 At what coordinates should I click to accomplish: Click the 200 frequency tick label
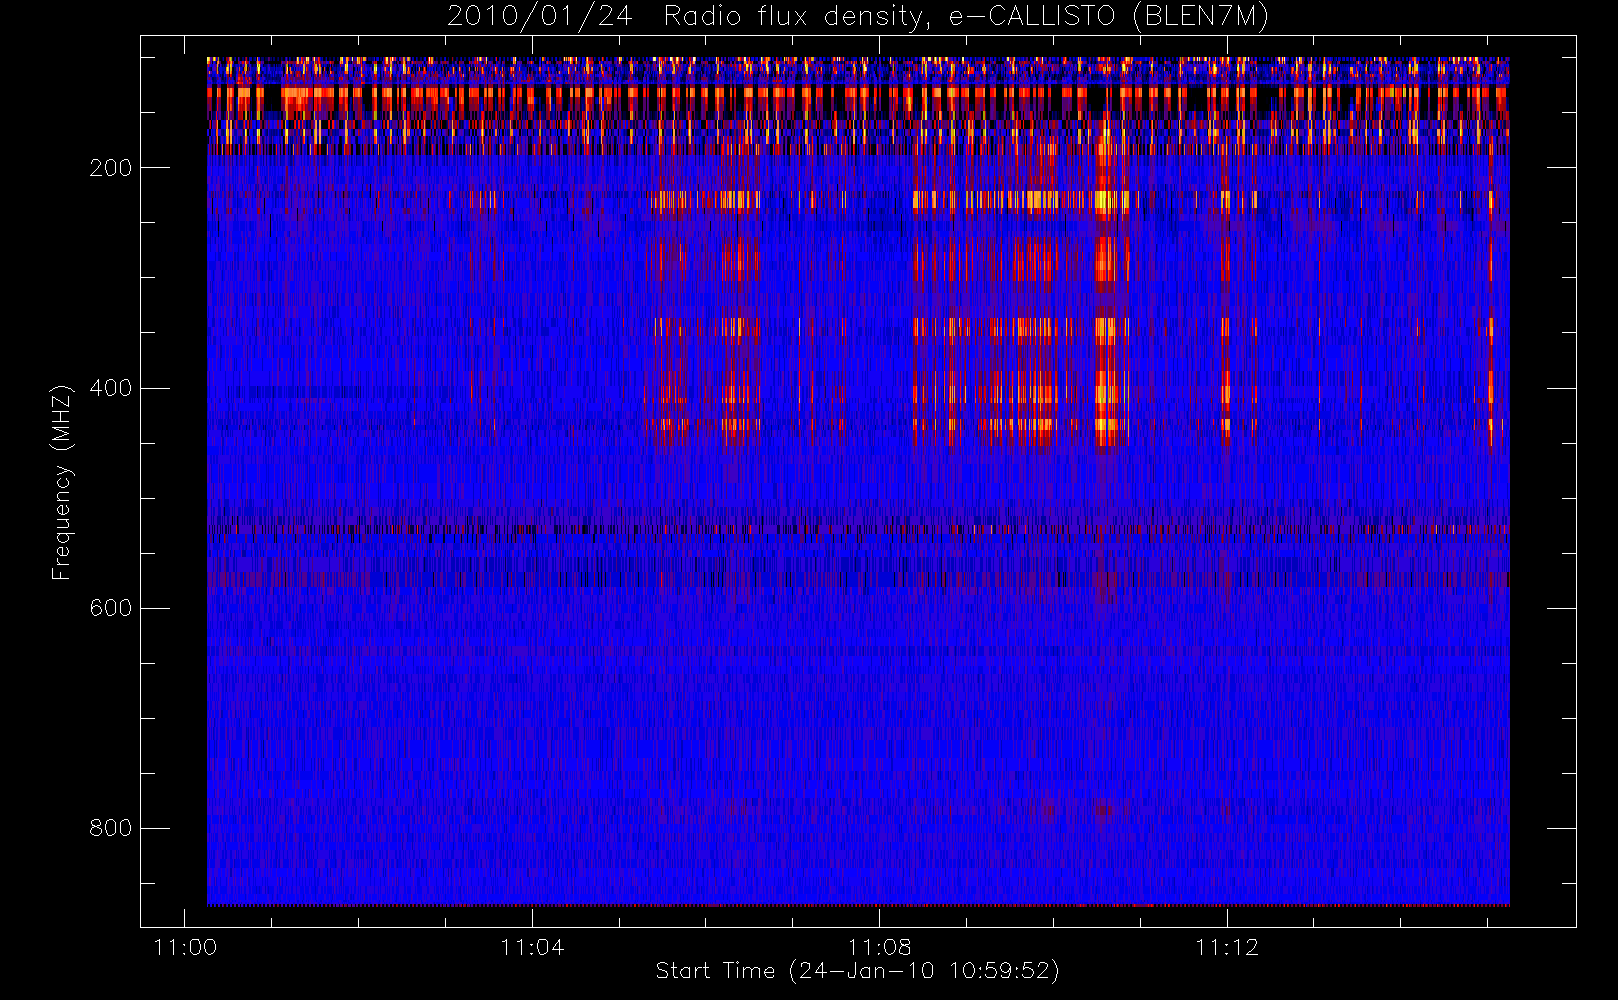click(111, 168)
